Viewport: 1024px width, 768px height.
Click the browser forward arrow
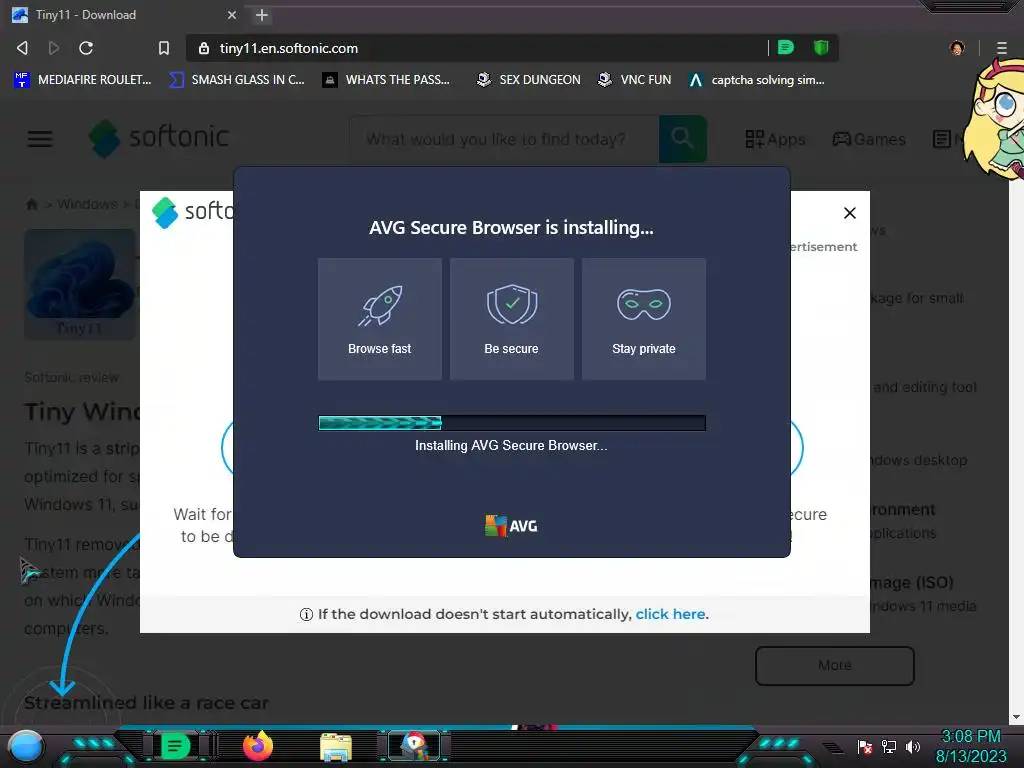(x=54, y=48)
